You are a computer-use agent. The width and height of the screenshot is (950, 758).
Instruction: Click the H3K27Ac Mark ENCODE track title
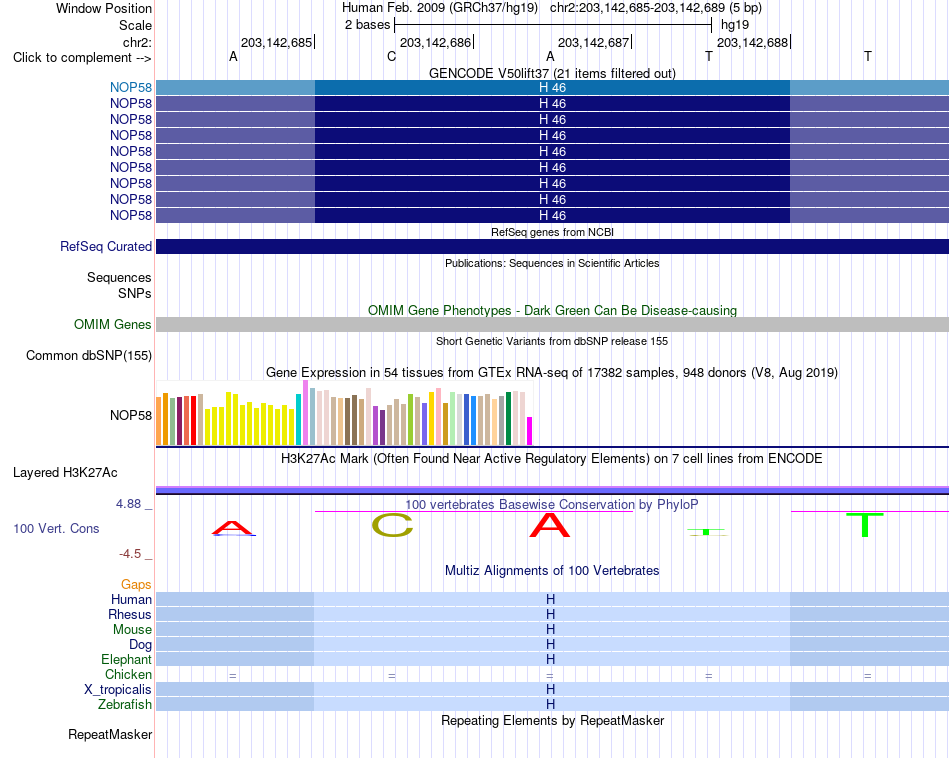coord(552,459)
